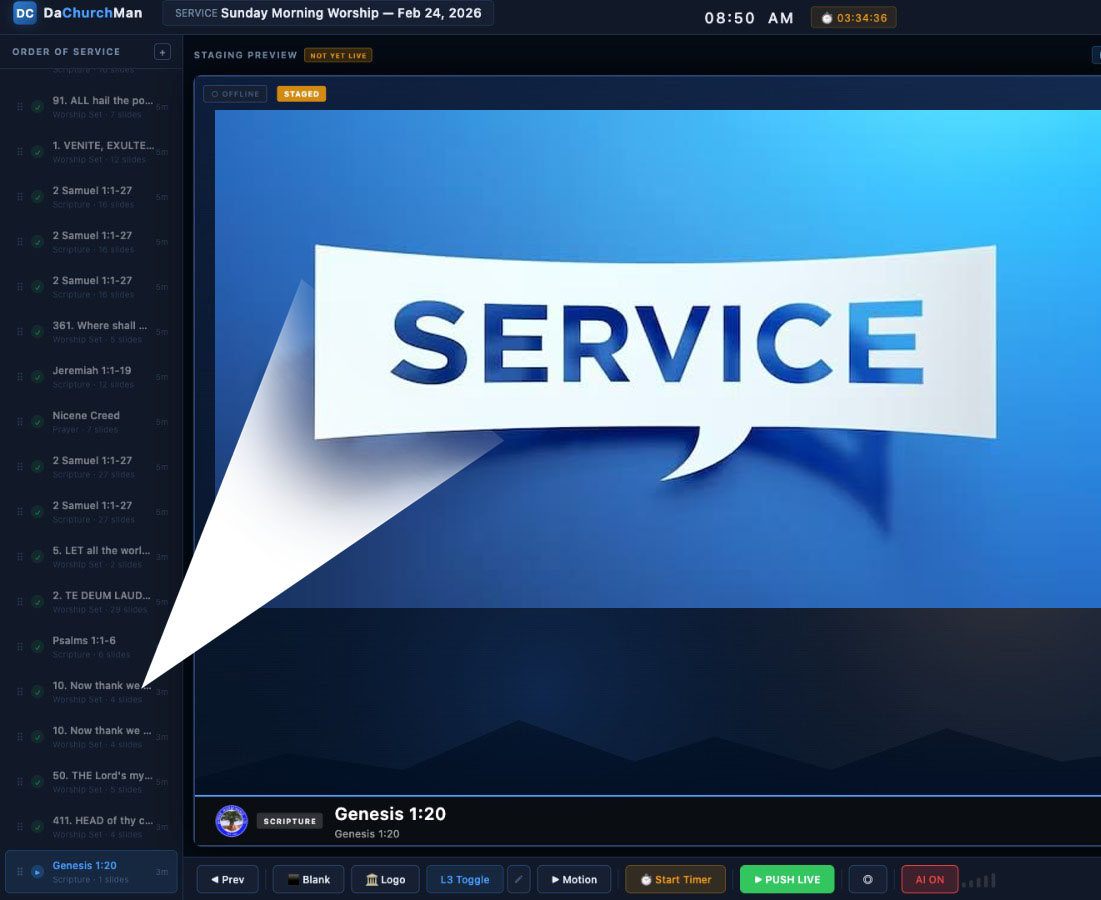Click the 3m duration on Genesis 1:20 row

[161, 872]
